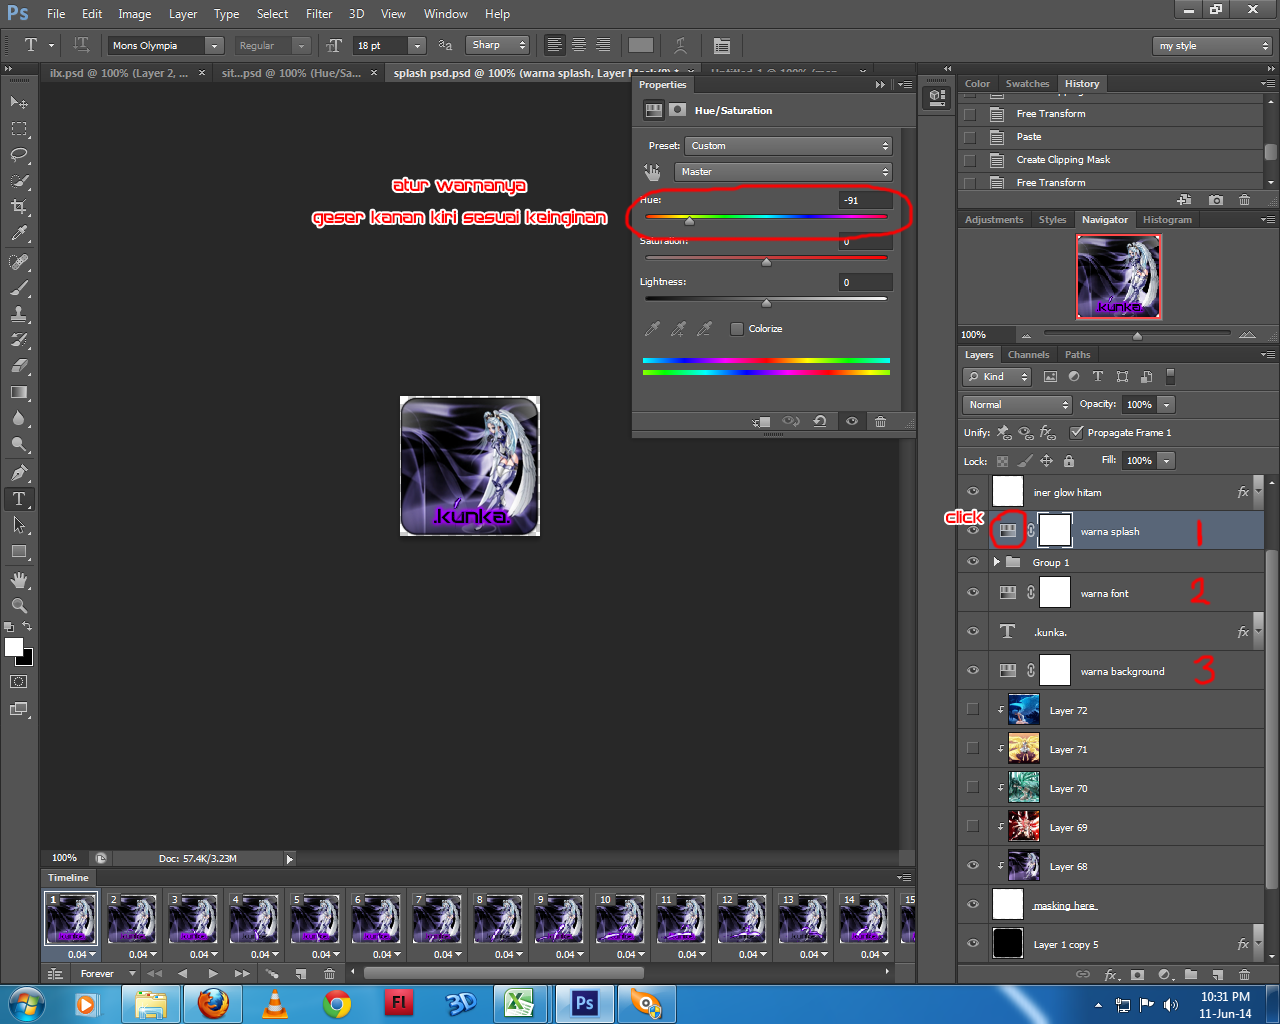Toggle the Propagate Frame 1 checkbox
The image size is (1280, 1024).
pyautogui.click(x=1076, y=432)
